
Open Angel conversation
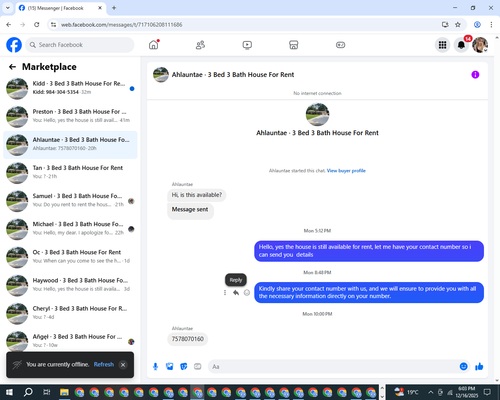click(x=70, y=341)
